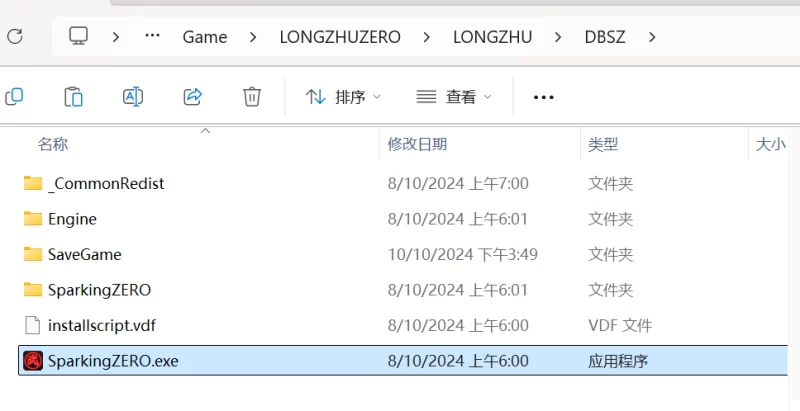This screenshot has height=411, width=800.
Task: Click the red SparkingZERO.exe application icon
Action: (x=33, y=361)
